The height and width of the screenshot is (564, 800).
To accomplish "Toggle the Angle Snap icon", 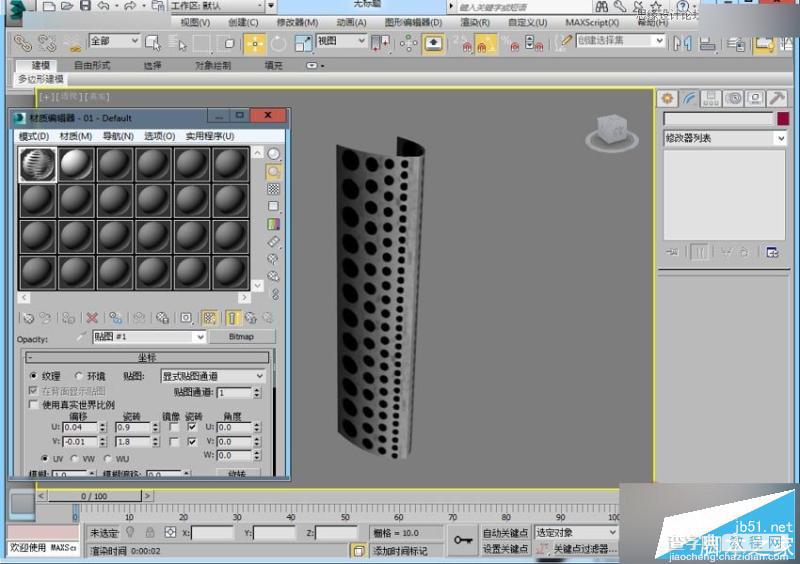I will [x=485, y=44].
